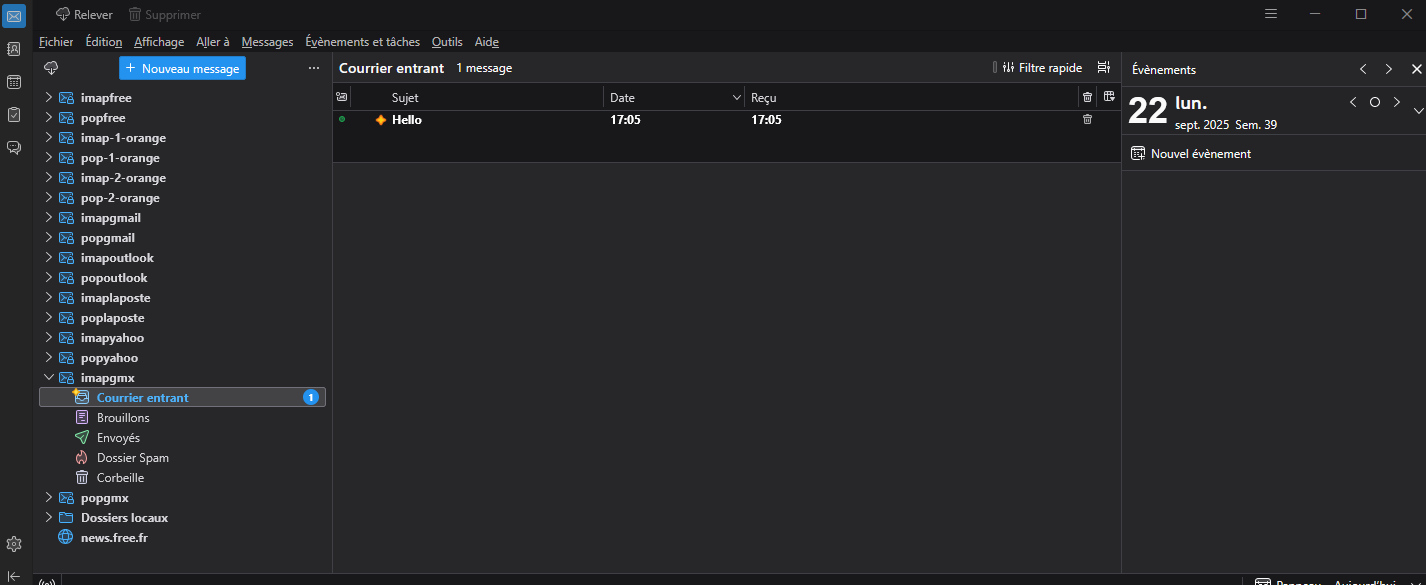Expand the Dossiers locaux folder
Viewport: 1426px width, 585px height.
tap(48, 518)
